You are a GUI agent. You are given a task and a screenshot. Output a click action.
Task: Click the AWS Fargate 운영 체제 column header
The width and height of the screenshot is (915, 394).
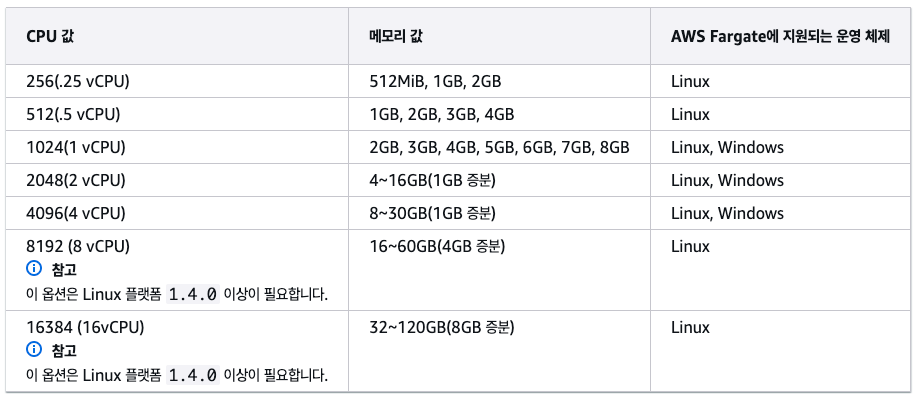pos(780,36)
